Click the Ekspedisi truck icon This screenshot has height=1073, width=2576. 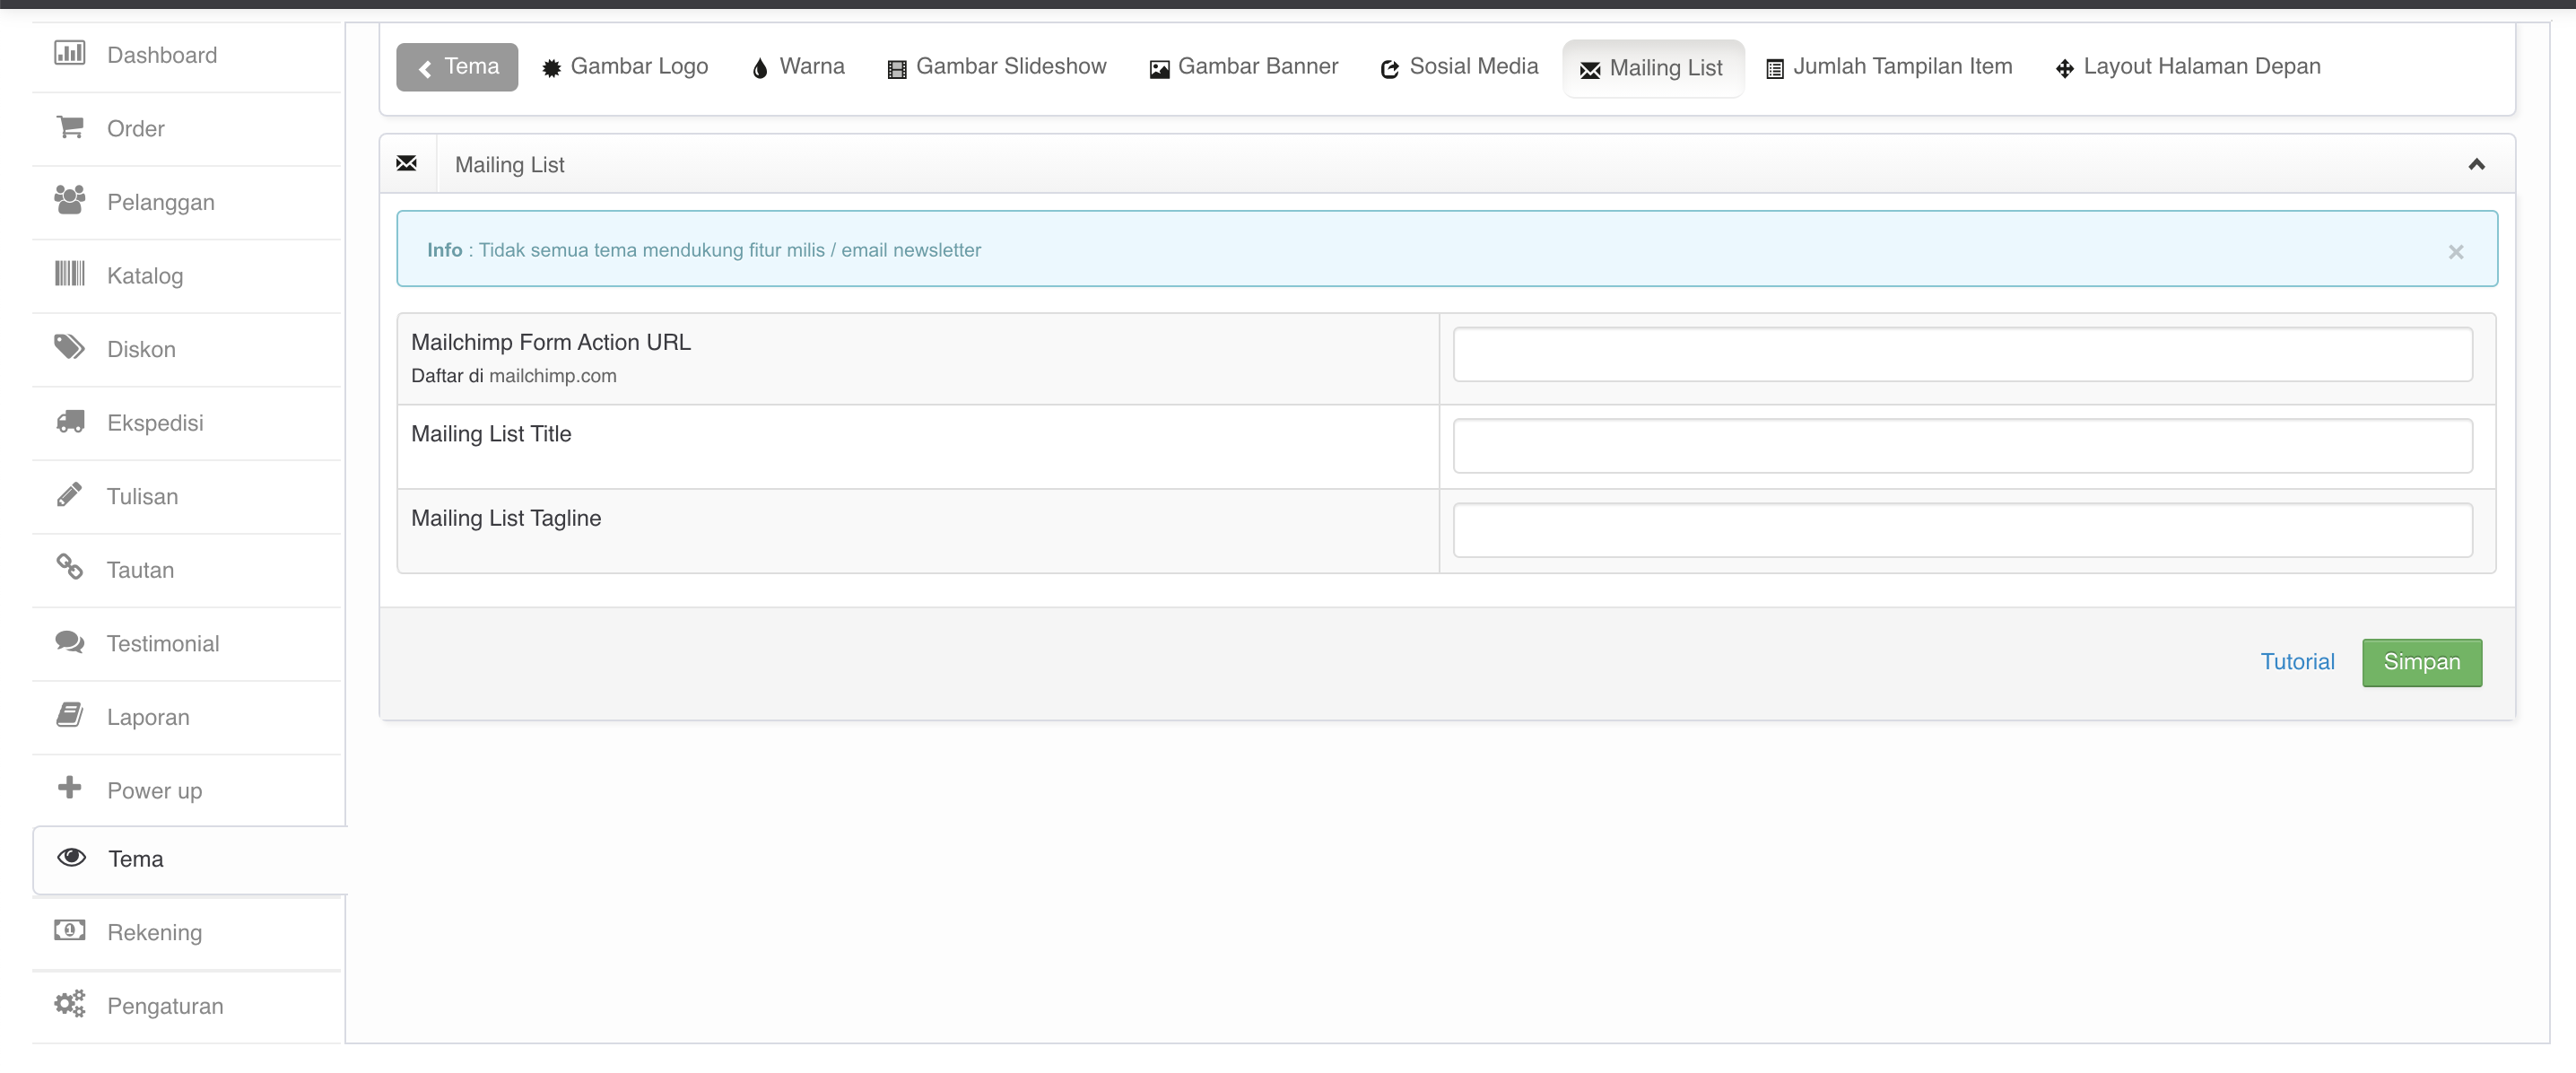pyautogui.click(x=69, y=421)
